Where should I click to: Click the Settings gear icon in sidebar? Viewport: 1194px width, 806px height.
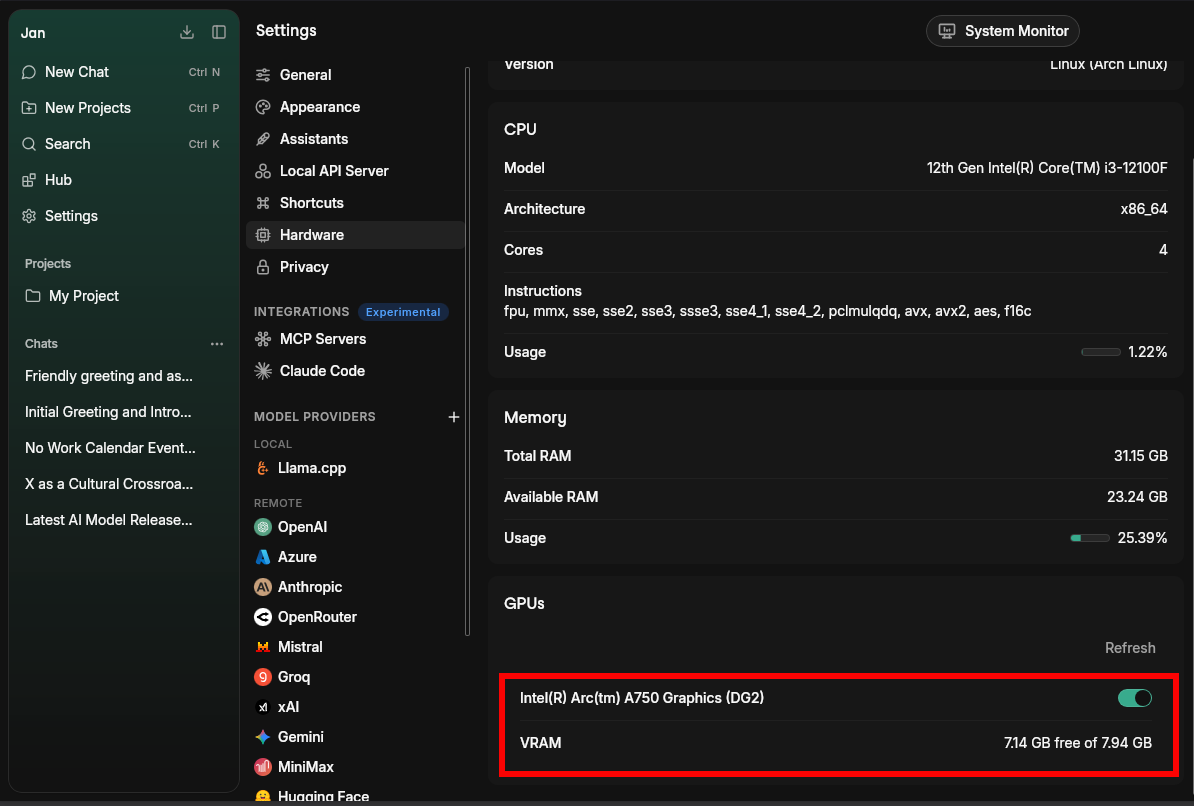tap(29, 216)
